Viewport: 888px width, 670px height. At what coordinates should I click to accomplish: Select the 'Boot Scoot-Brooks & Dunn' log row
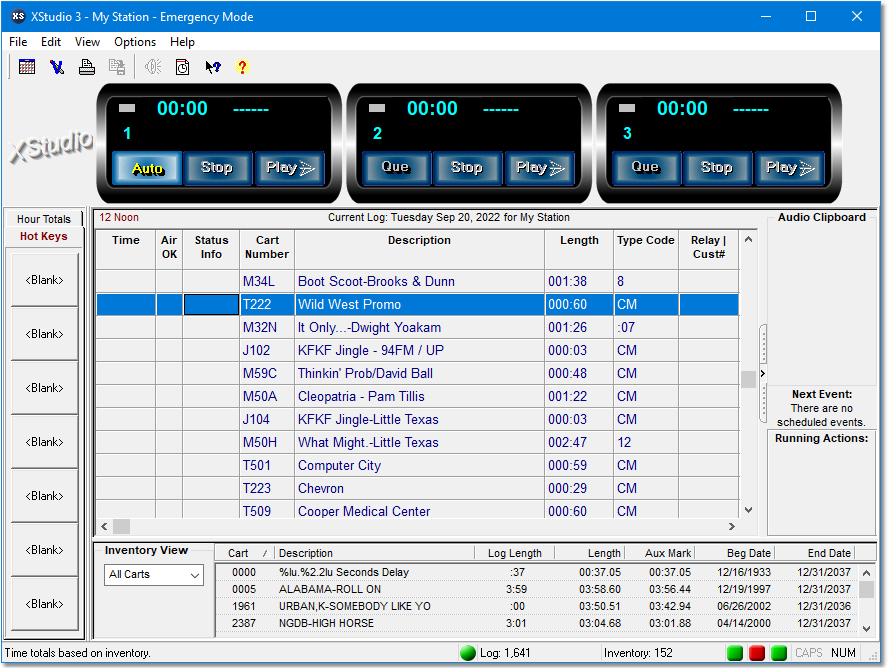click(417, 281)
